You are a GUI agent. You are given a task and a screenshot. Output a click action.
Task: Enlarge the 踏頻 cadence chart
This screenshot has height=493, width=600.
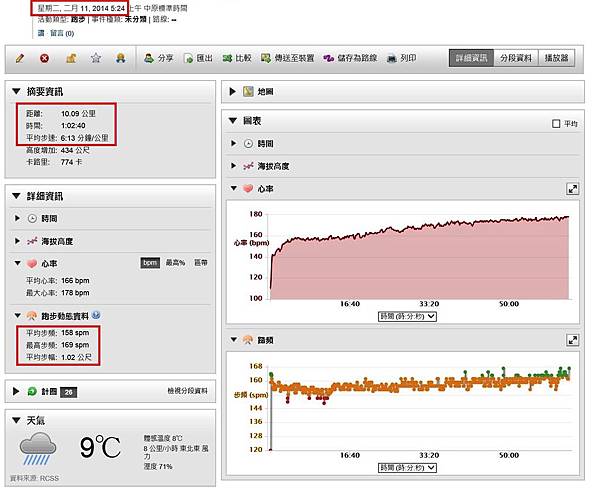pos(572,340)
